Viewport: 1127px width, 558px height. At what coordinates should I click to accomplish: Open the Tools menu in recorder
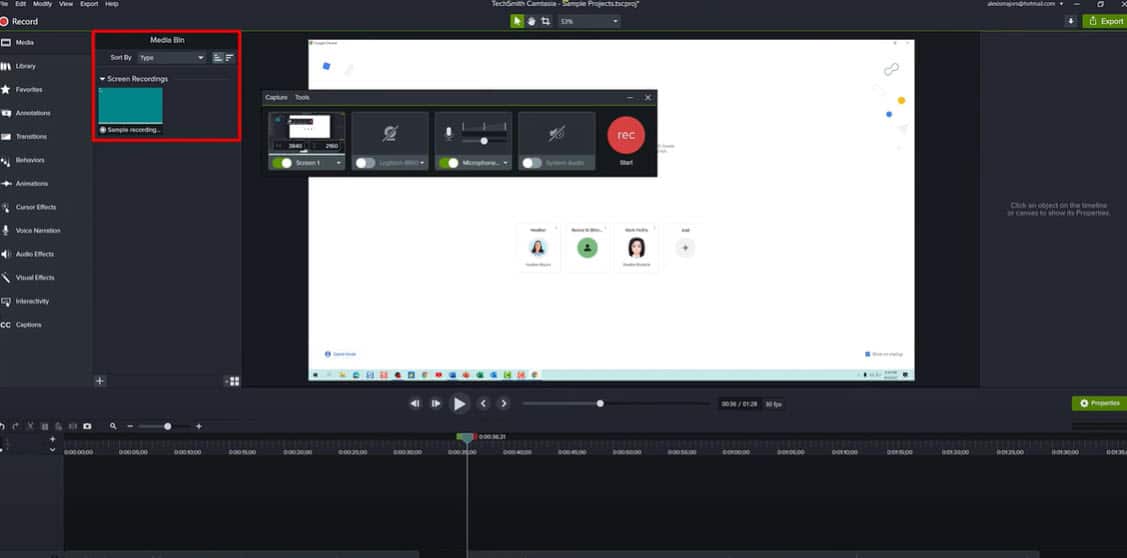303,98
